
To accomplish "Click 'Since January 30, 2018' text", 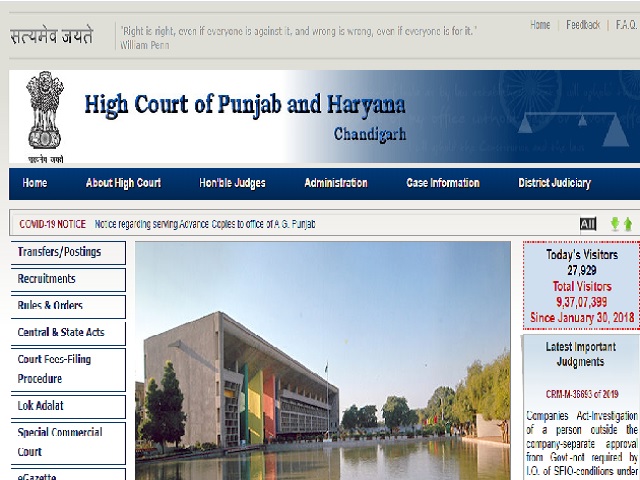I will (x=582, y=318).
